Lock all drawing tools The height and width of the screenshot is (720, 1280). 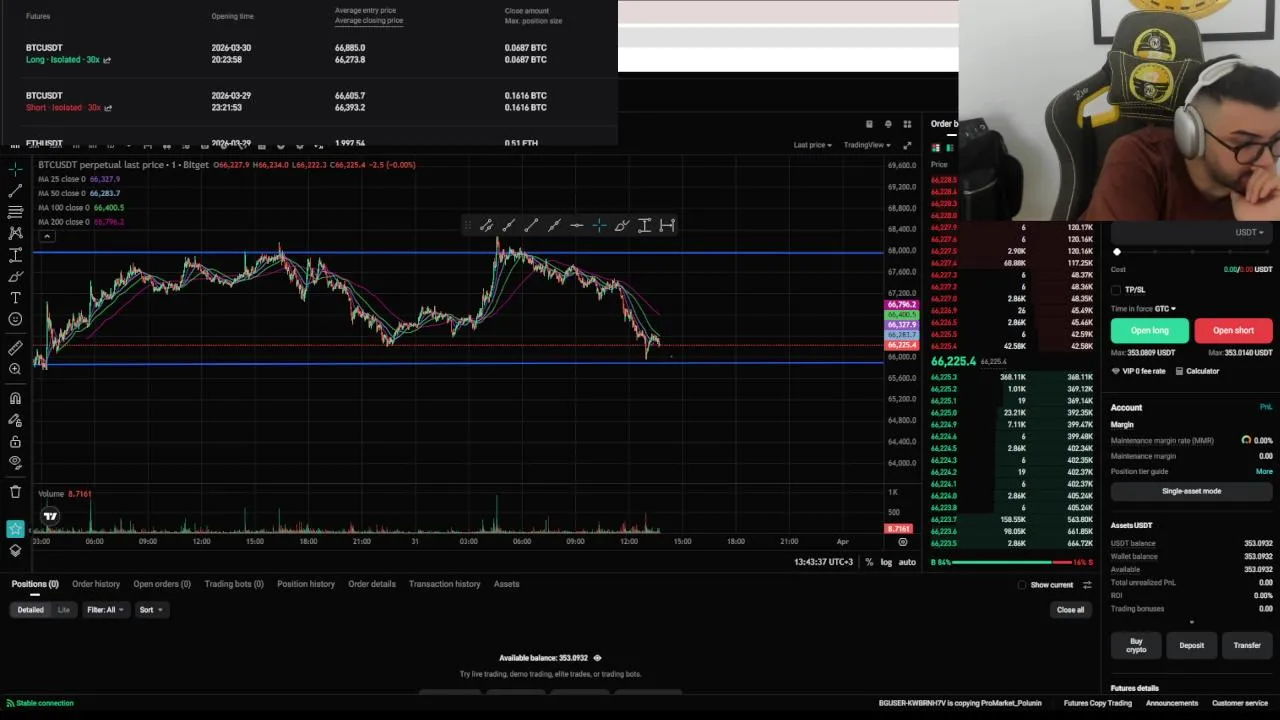pos(15,441)
